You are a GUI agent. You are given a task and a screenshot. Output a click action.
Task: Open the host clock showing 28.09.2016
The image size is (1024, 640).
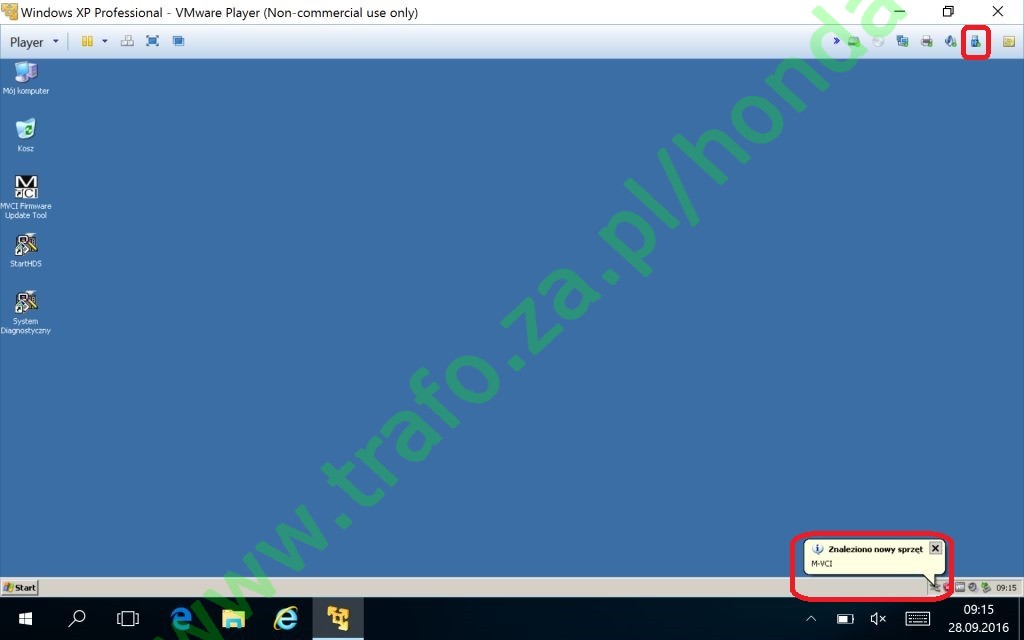pyautogui.click(x=978, y=618)
